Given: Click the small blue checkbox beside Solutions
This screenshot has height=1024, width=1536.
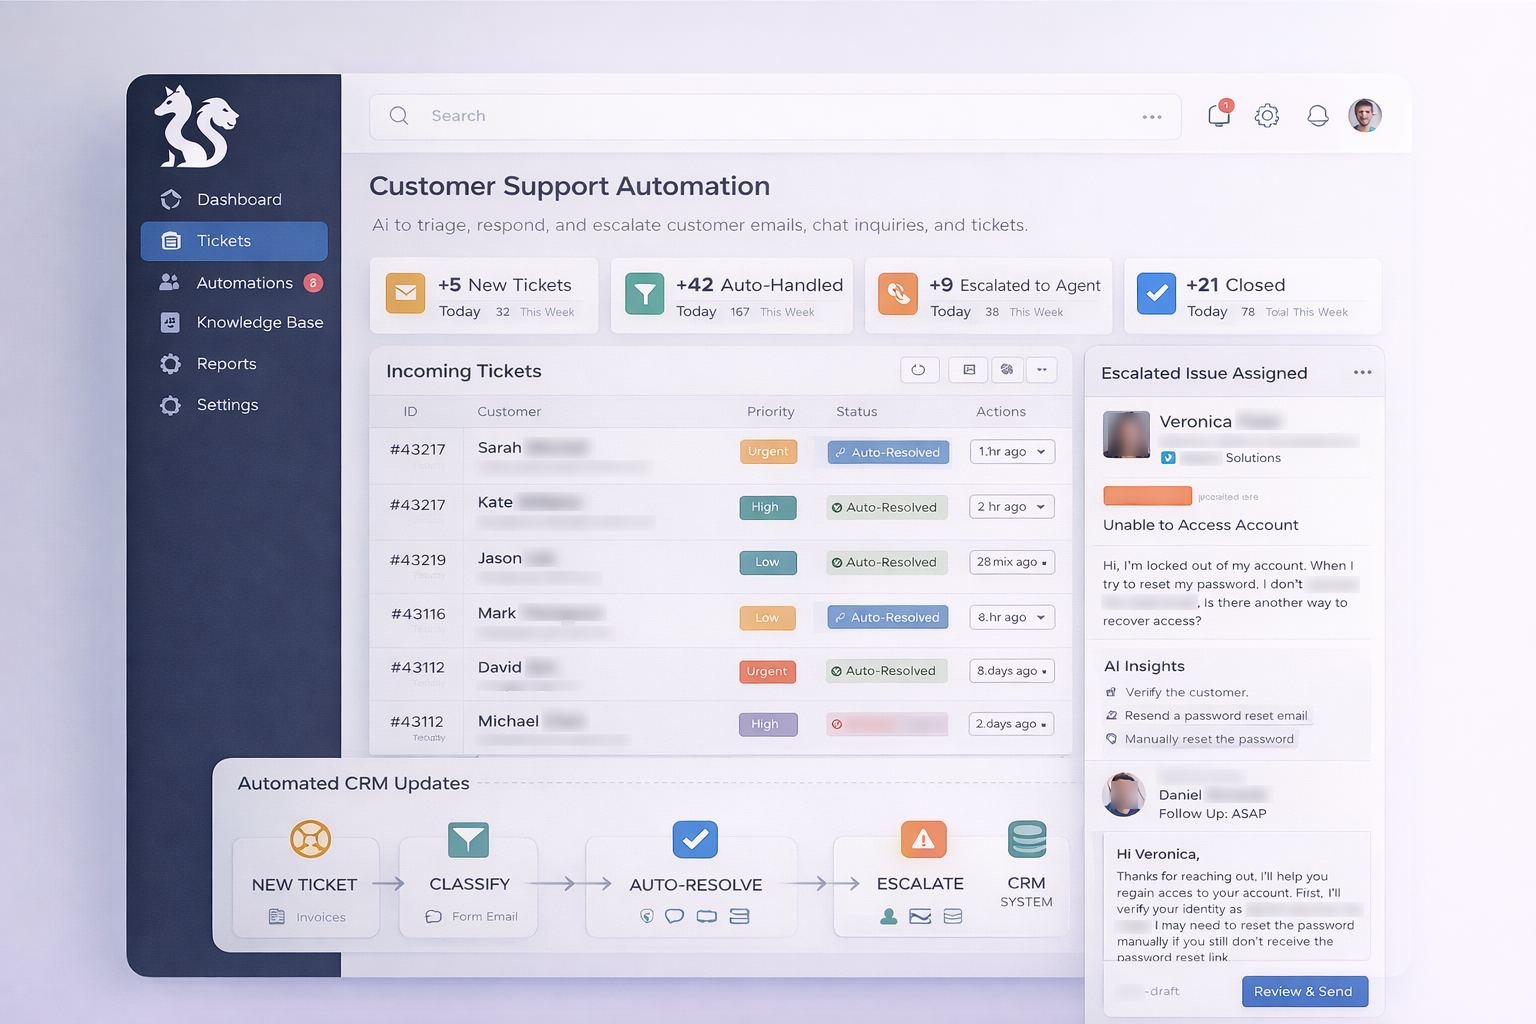Looking at the screenshot, I should tap(1168, 458).
